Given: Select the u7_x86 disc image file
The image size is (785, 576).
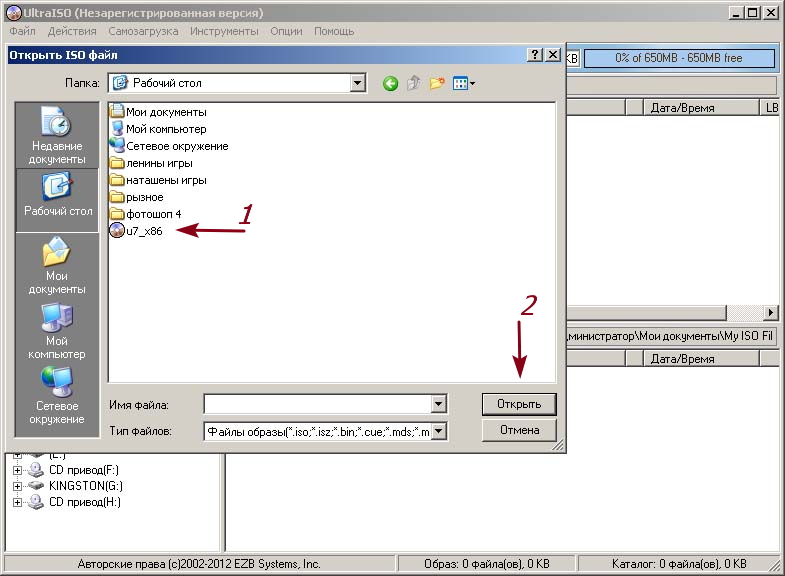Looking at the screenshot, I should (x=136, y=231).
